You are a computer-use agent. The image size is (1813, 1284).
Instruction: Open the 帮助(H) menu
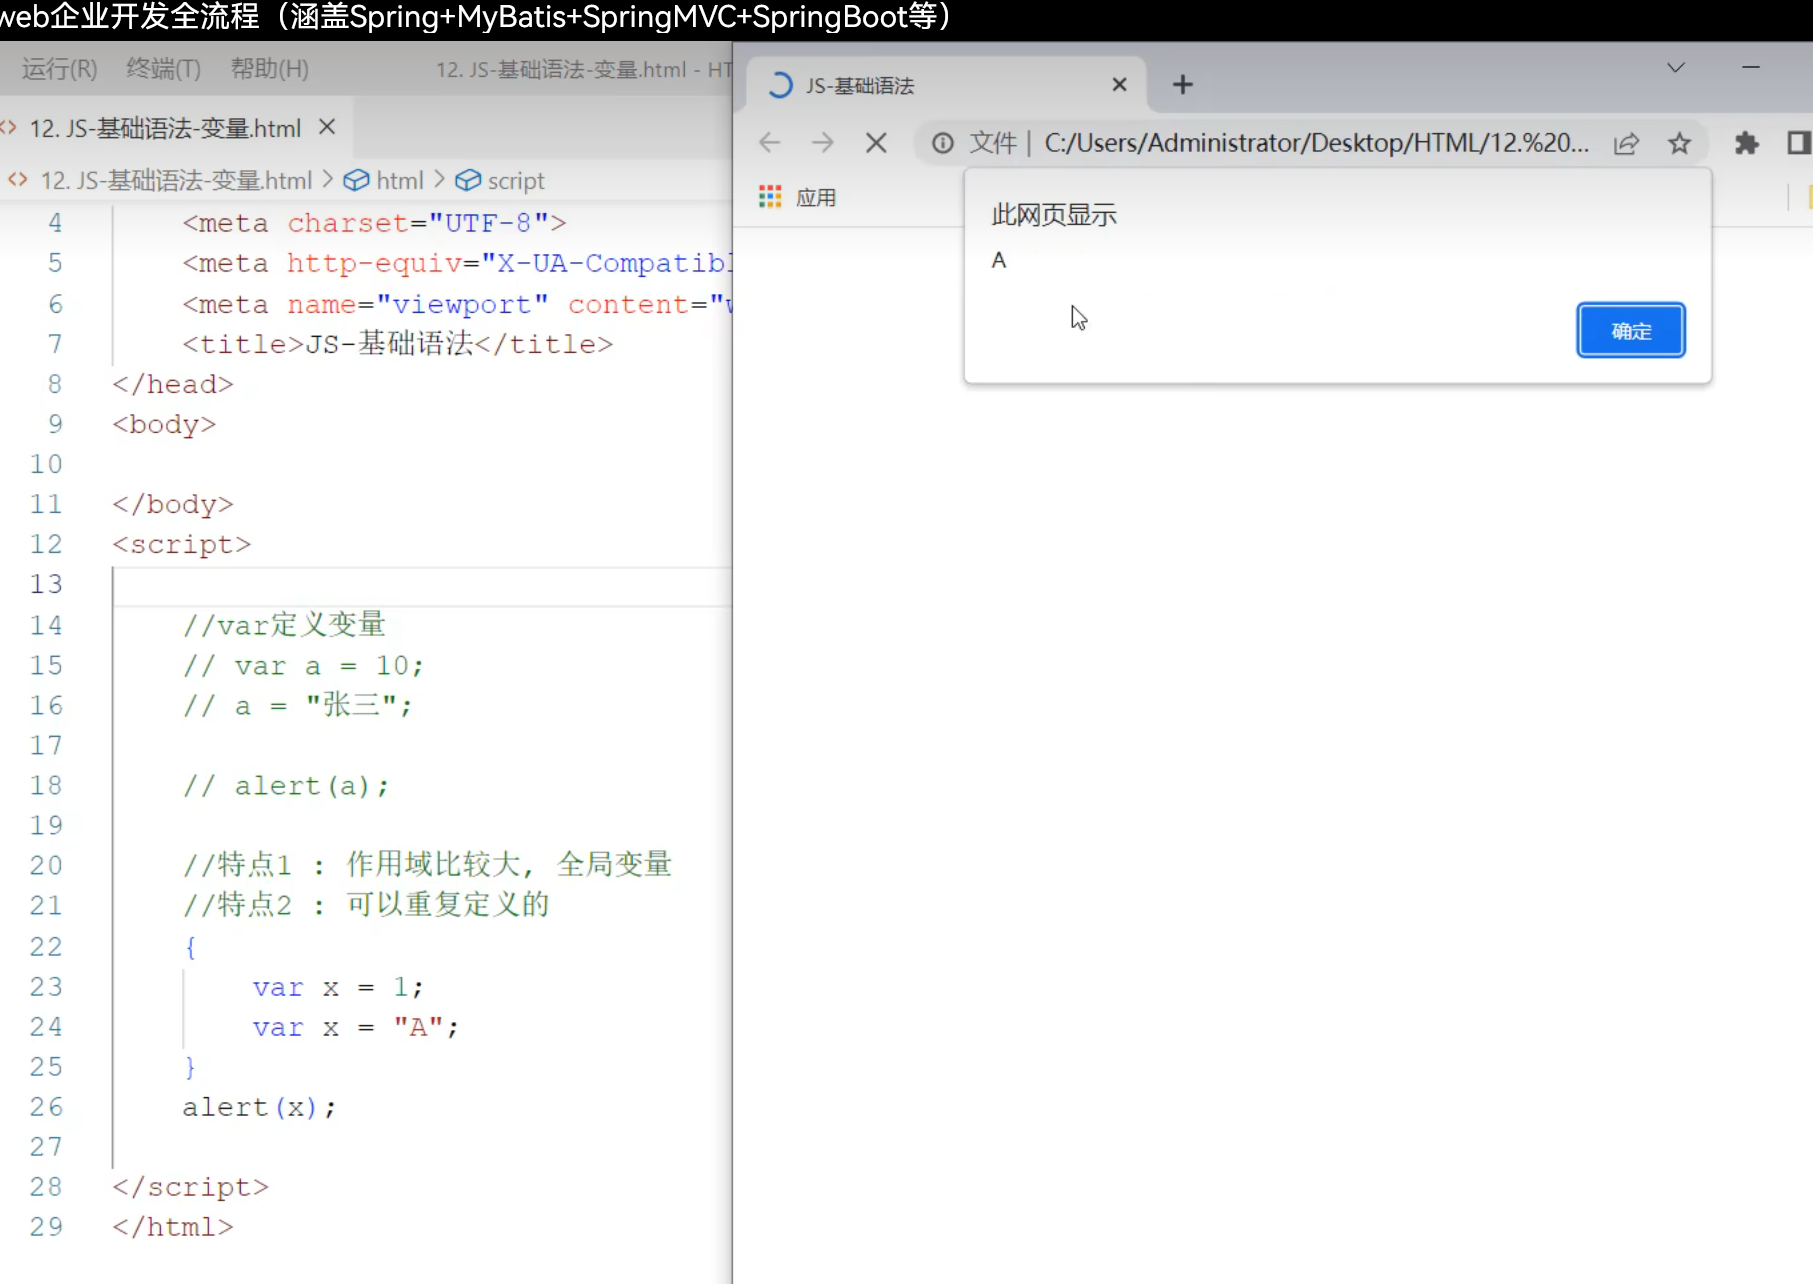[269, 69]
